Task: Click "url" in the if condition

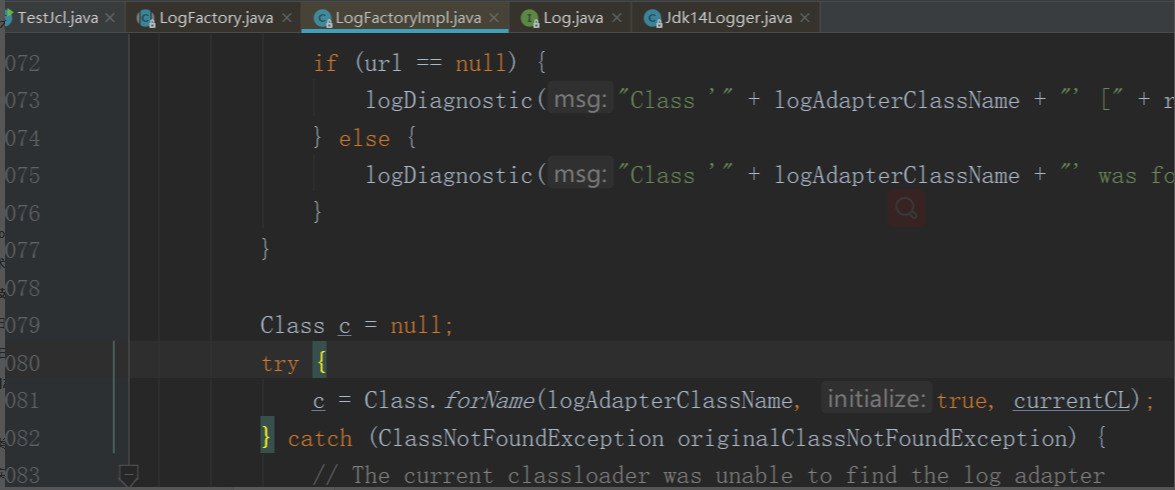Action: tap(384, 63)
